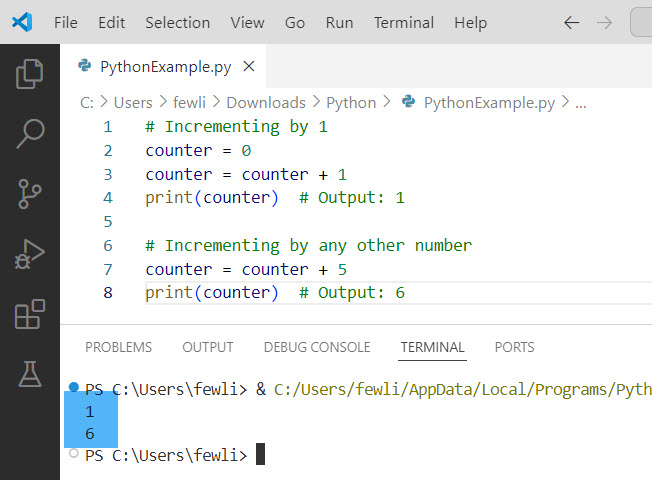
Task: Select the PythonExample.py editor tab
Action: point(165,67)
